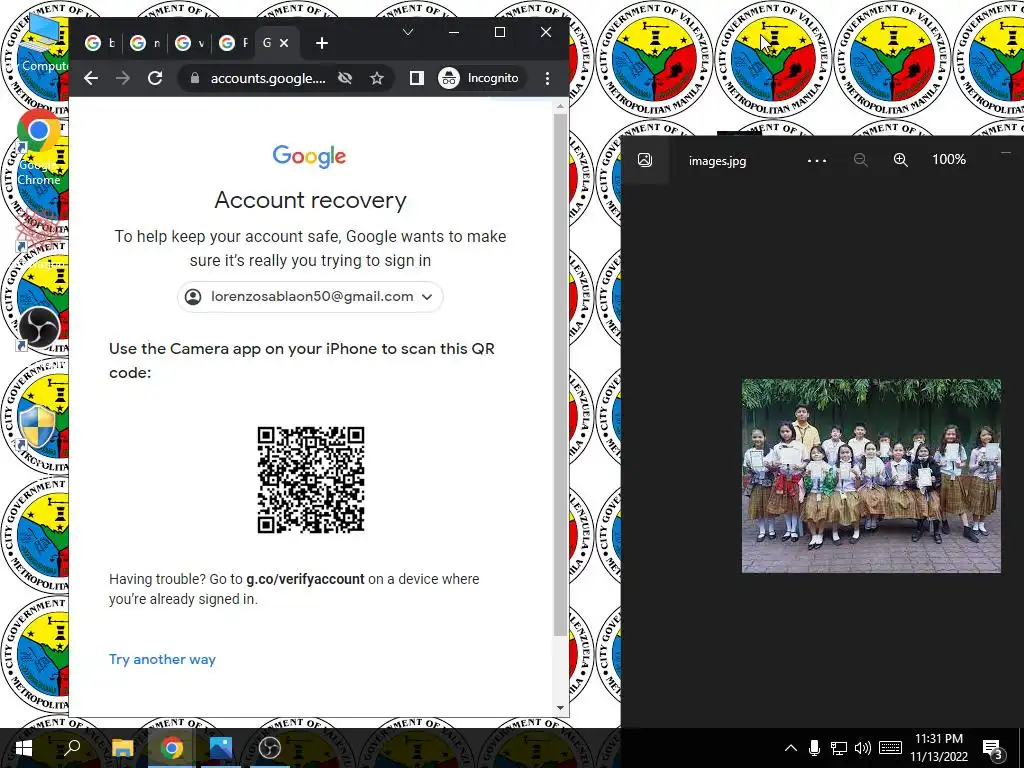Click the forward navigation arrow in Chrome
1024x768 pixels.
coord(123,78)
